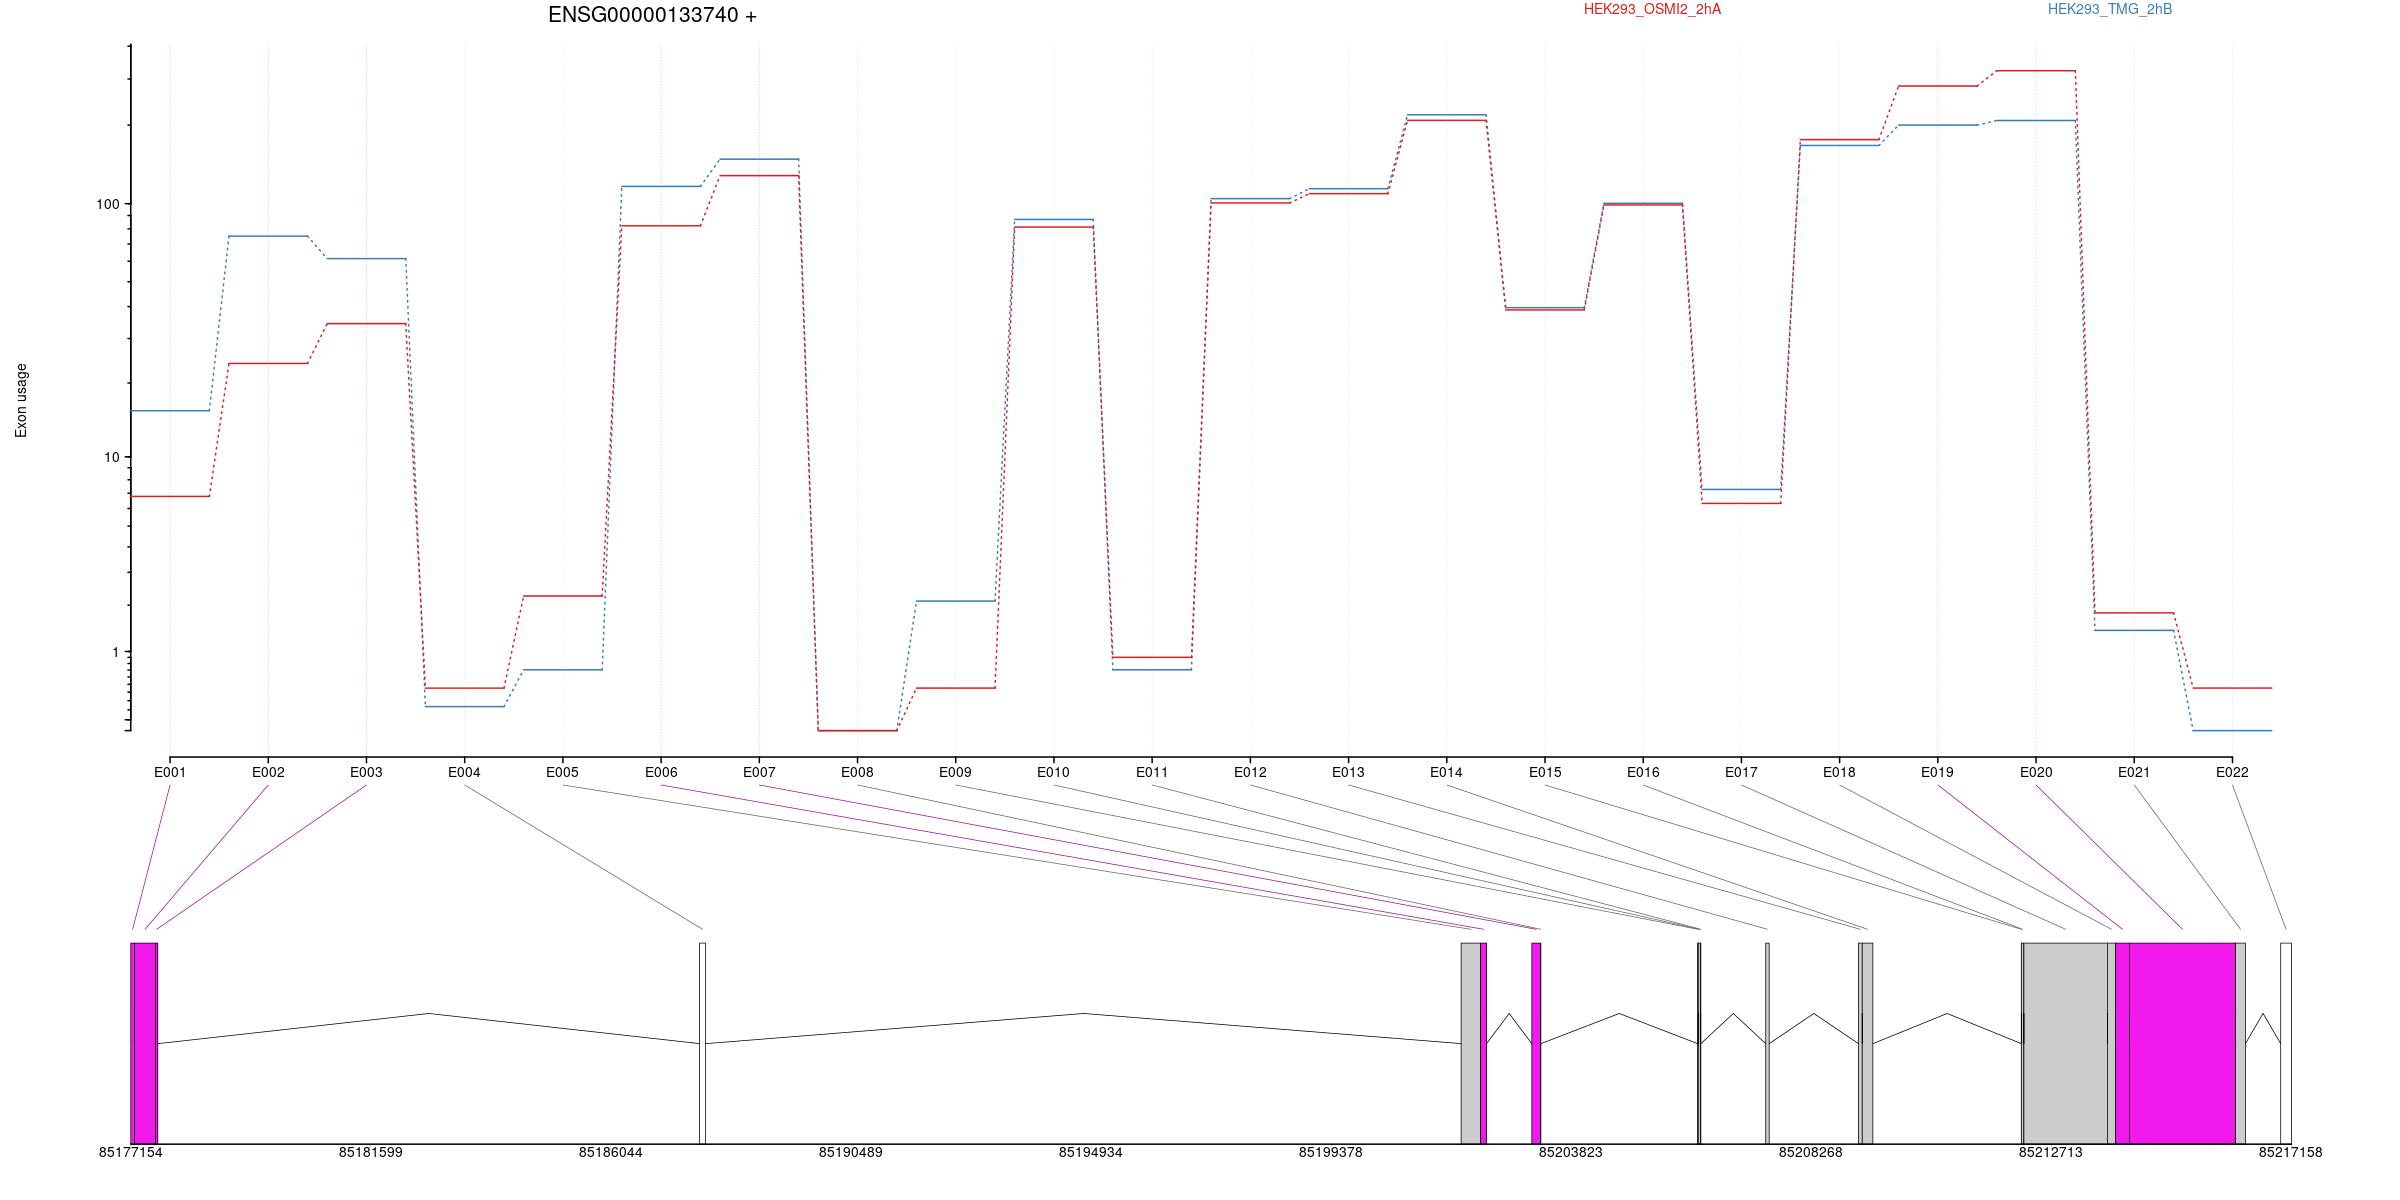Click the white exon box near 85186044

point(702,1043)
